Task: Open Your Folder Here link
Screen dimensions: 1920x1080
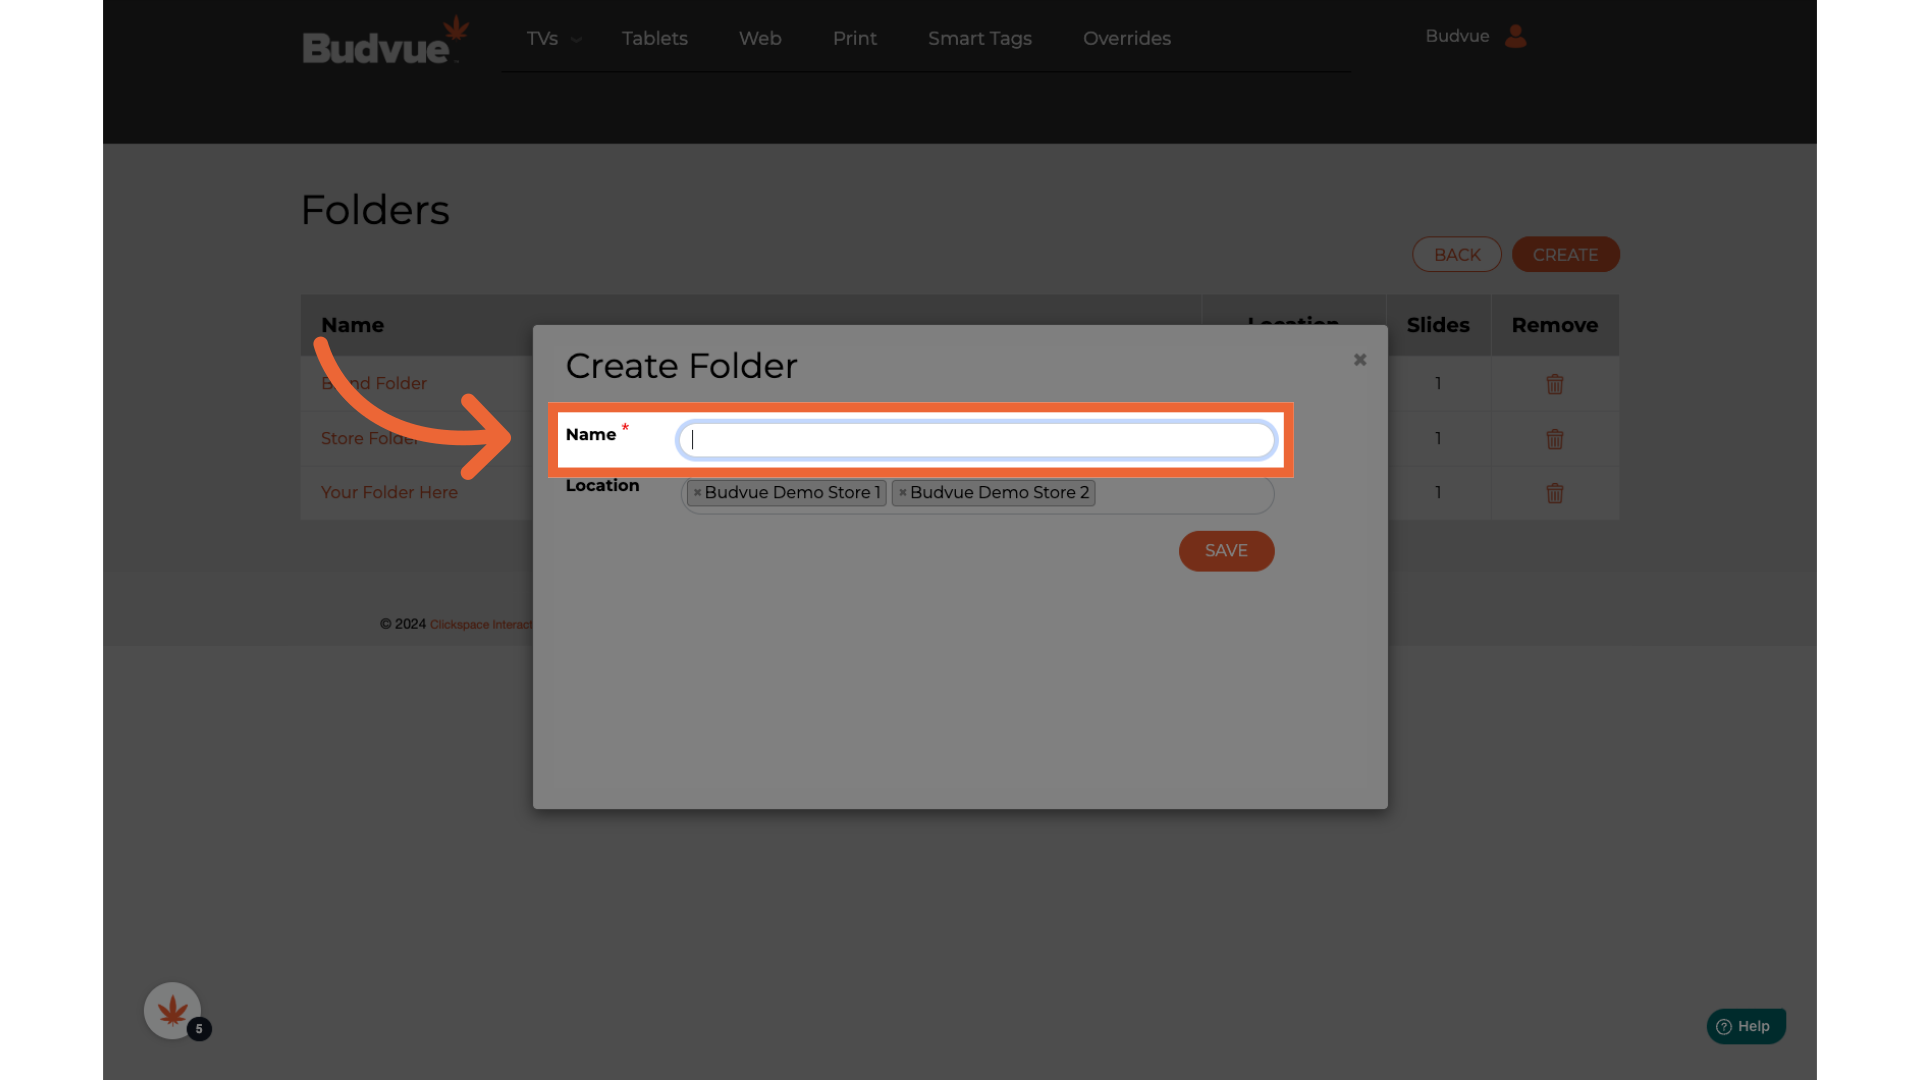Action: pos(389,493)
